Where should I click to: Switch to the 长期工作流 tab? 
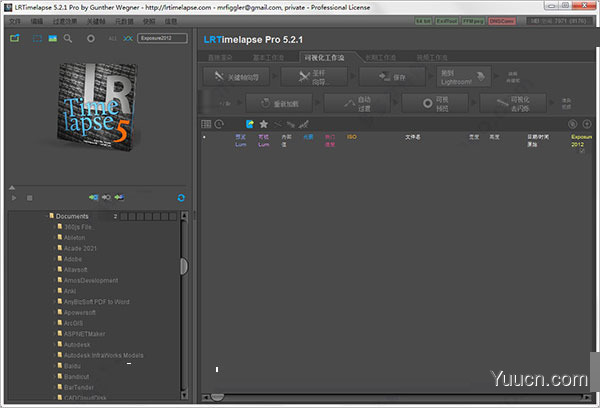click(x=380, y=57)
